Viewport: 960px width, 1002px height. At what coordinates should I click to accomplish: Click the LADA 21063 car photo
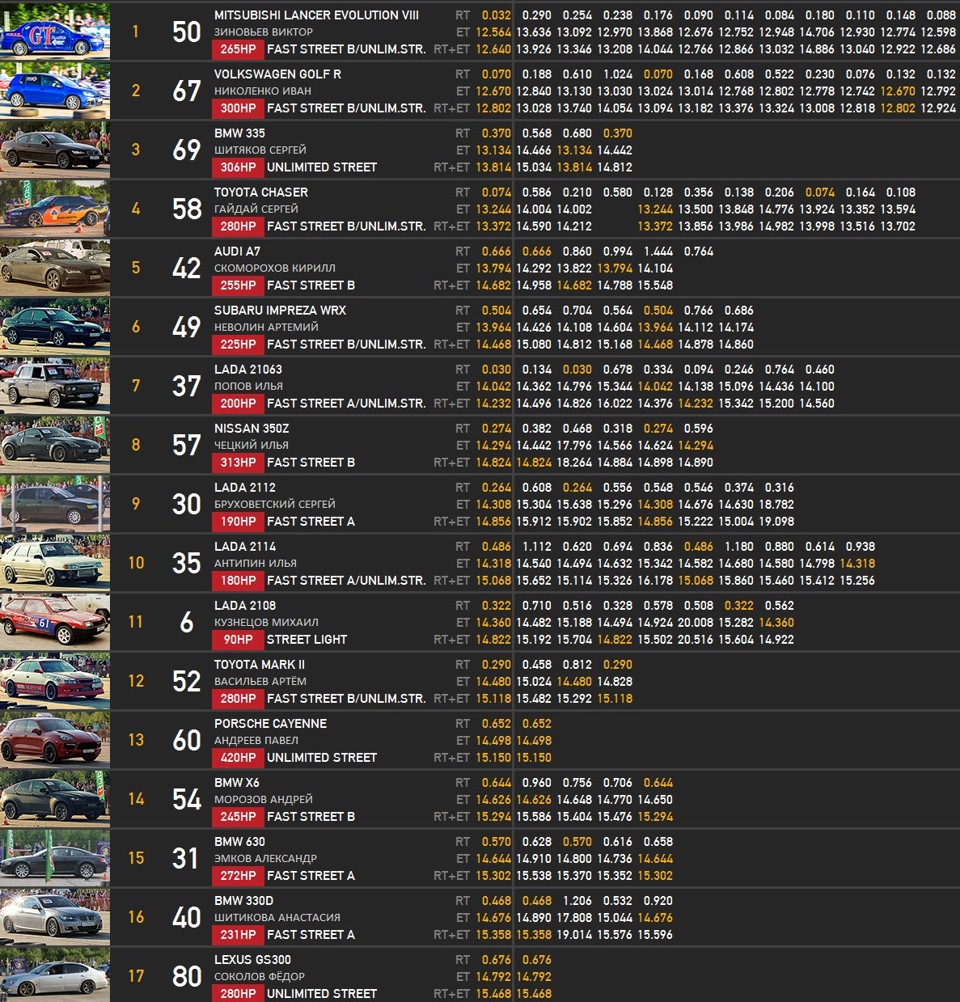pyautogui.click(x=55, y=385)
